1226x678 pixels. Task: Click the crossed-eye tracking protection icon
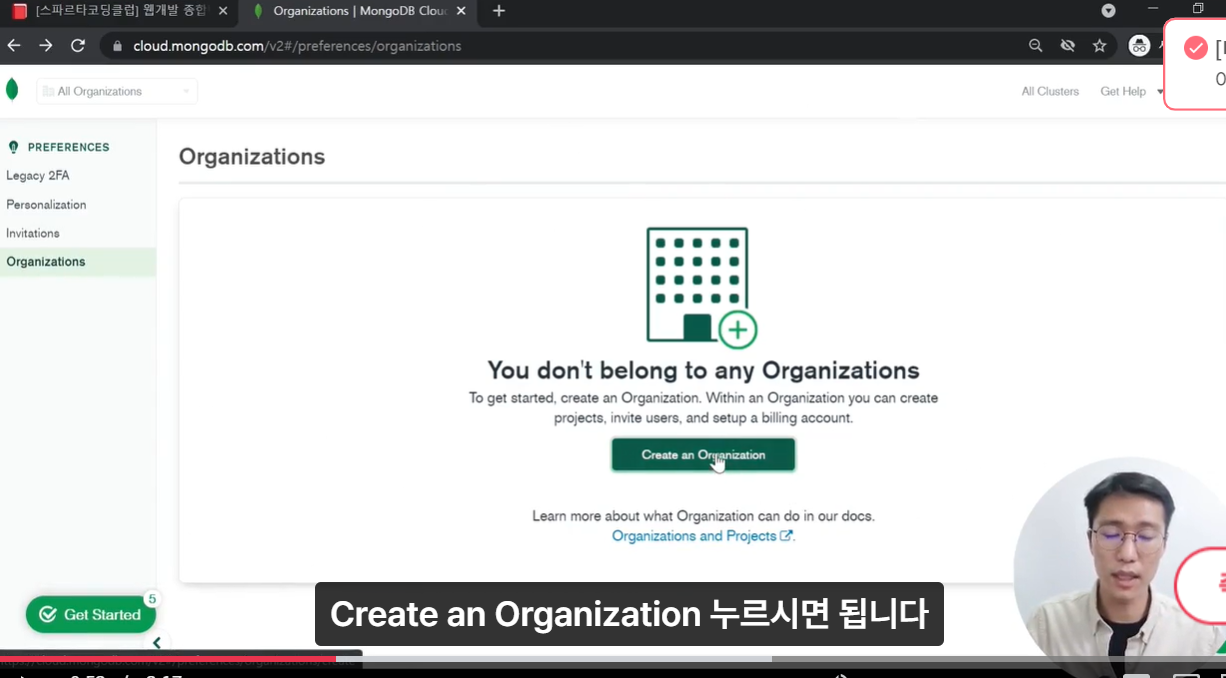point(1067,46)
